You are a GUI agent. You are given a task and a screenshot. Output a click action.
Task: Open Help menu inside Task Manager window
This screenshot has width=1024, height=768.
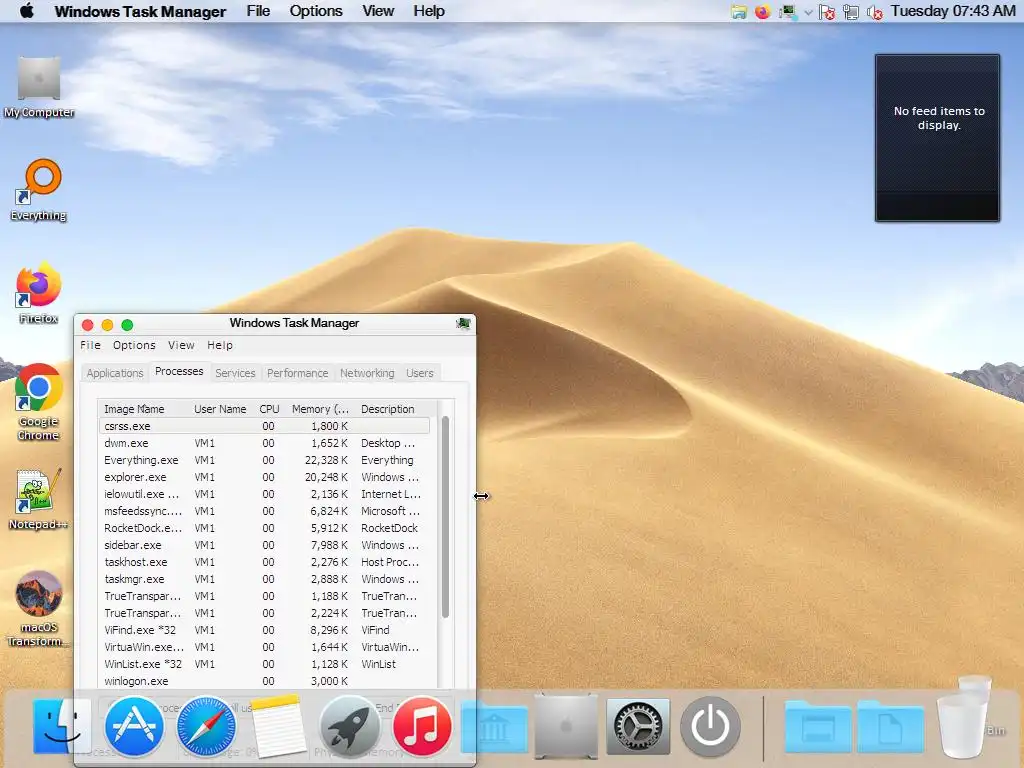[x=220, y=345]
